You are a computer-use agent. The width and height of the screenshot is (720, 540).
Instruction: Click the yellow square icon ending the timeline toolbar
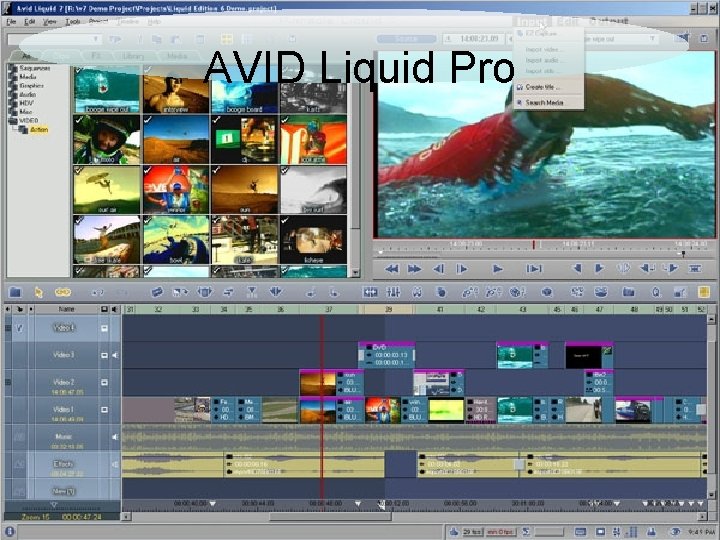(703, 292)
